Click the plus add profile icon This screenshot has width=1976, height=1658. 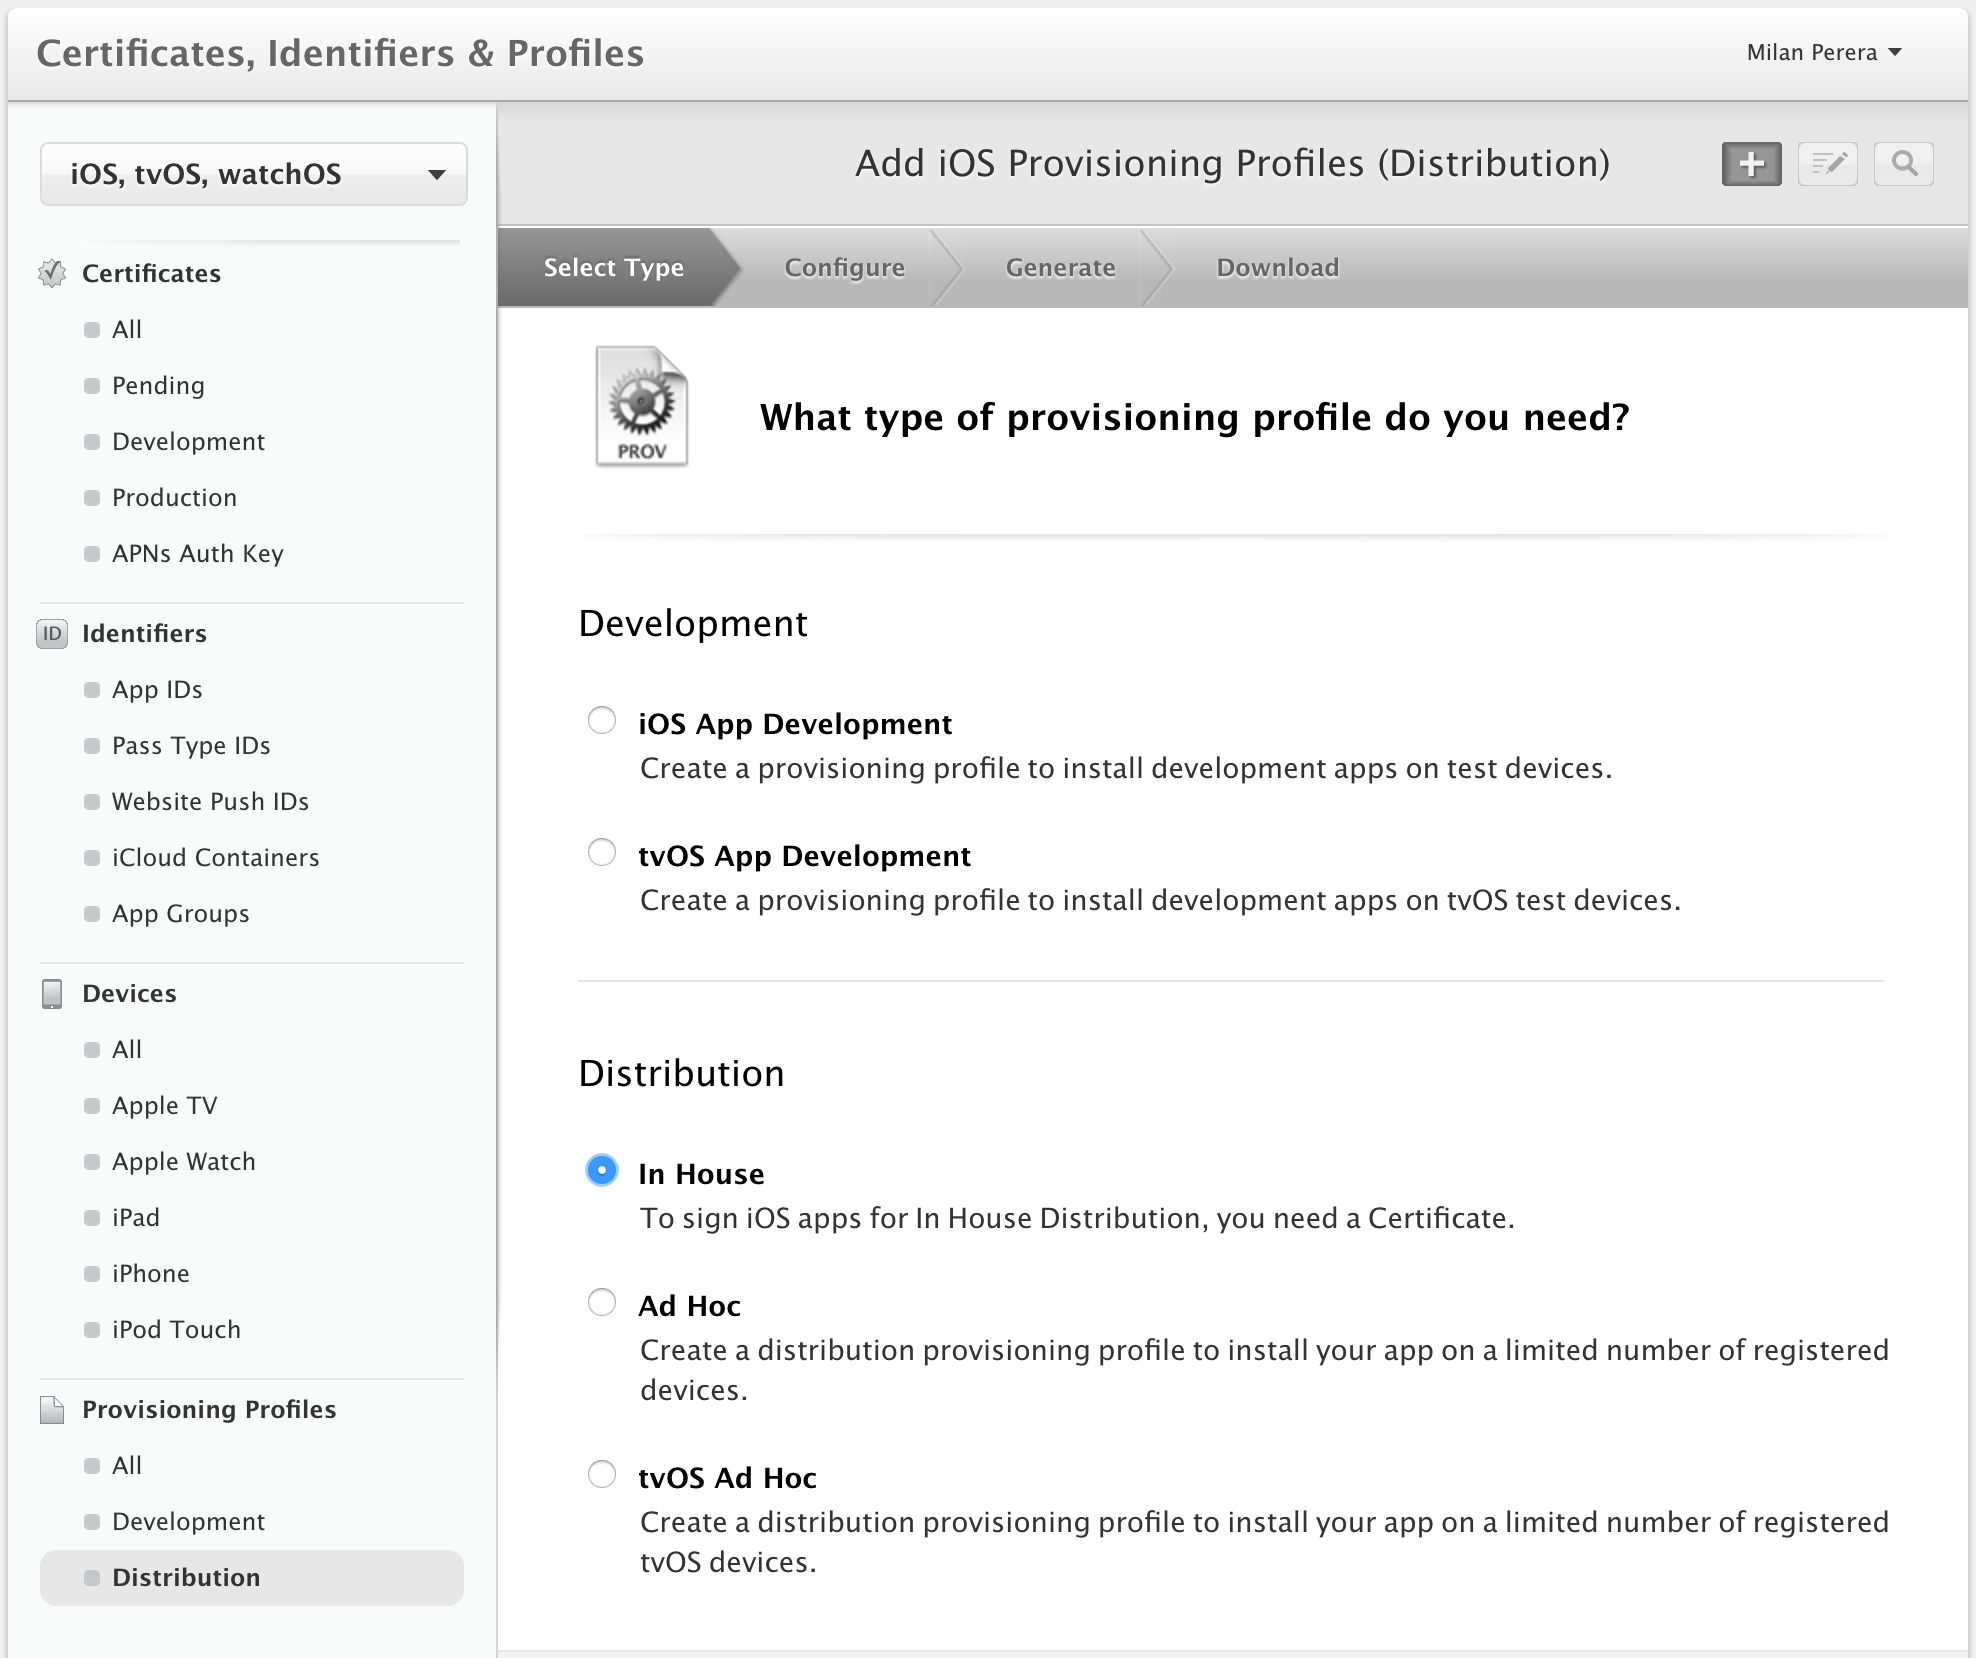1751,164
